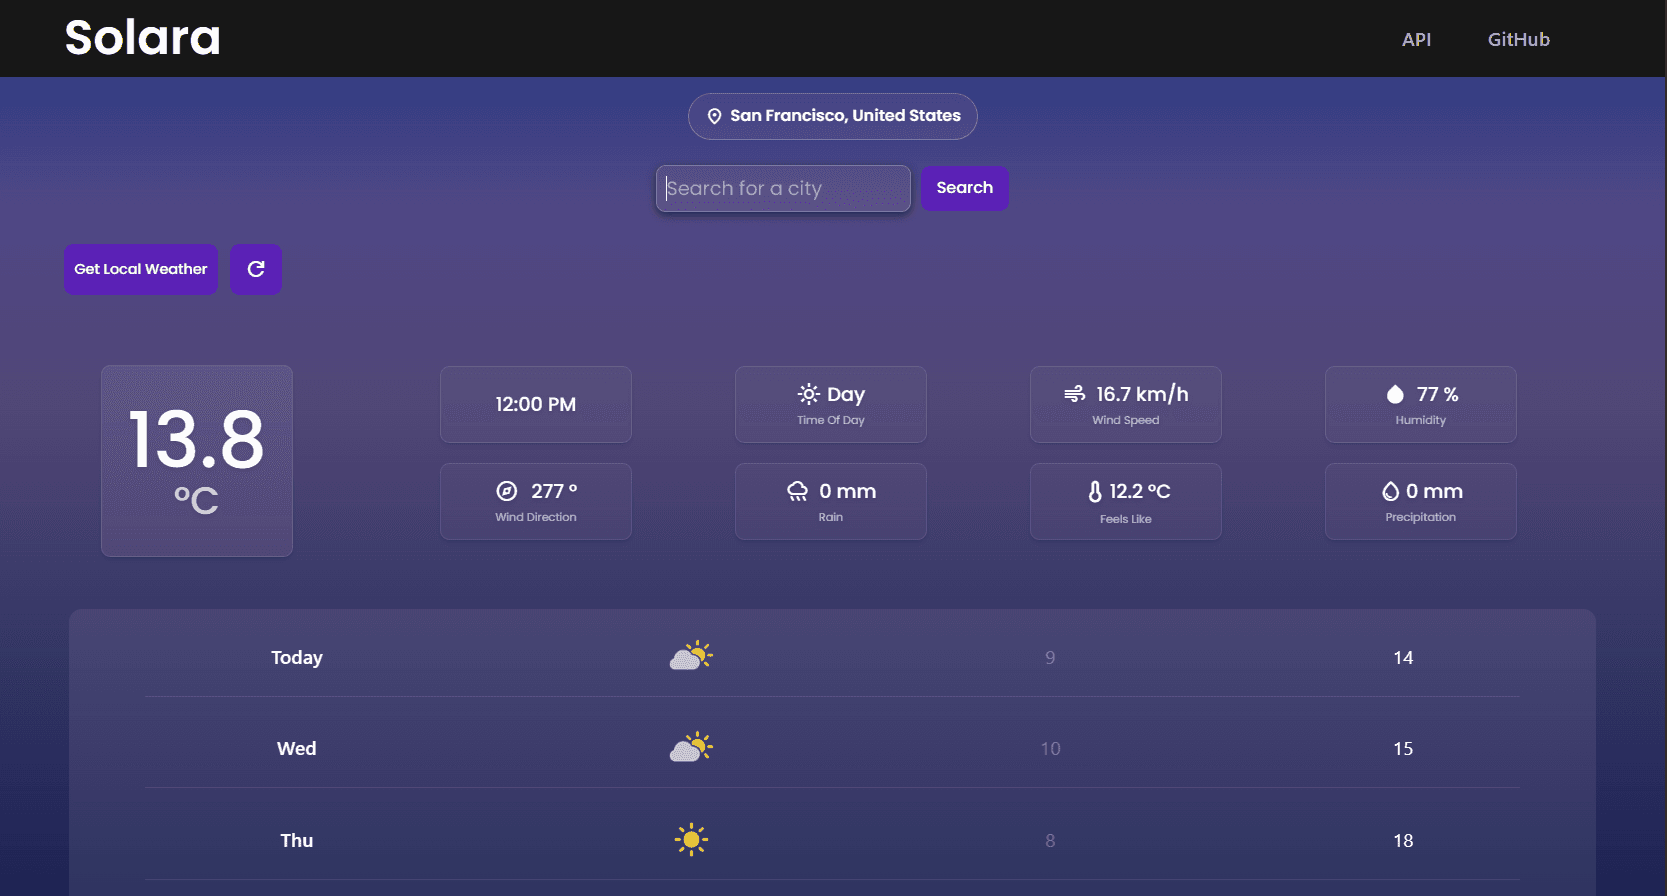Click the Get Local Weather button

[x=141, y=269]
